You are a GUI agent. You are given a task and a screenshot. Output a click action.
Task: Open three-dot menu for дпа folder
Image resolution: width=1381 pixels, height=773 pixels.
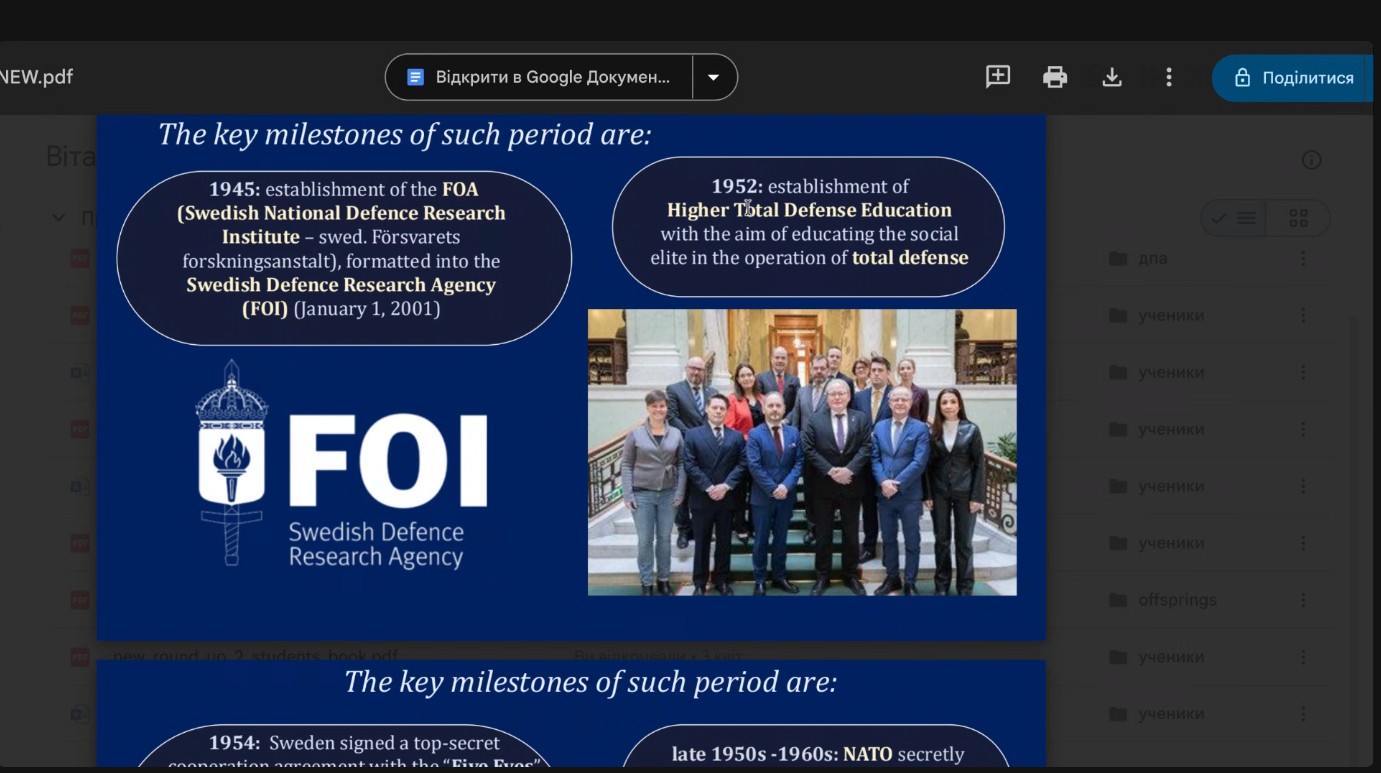1303,258
